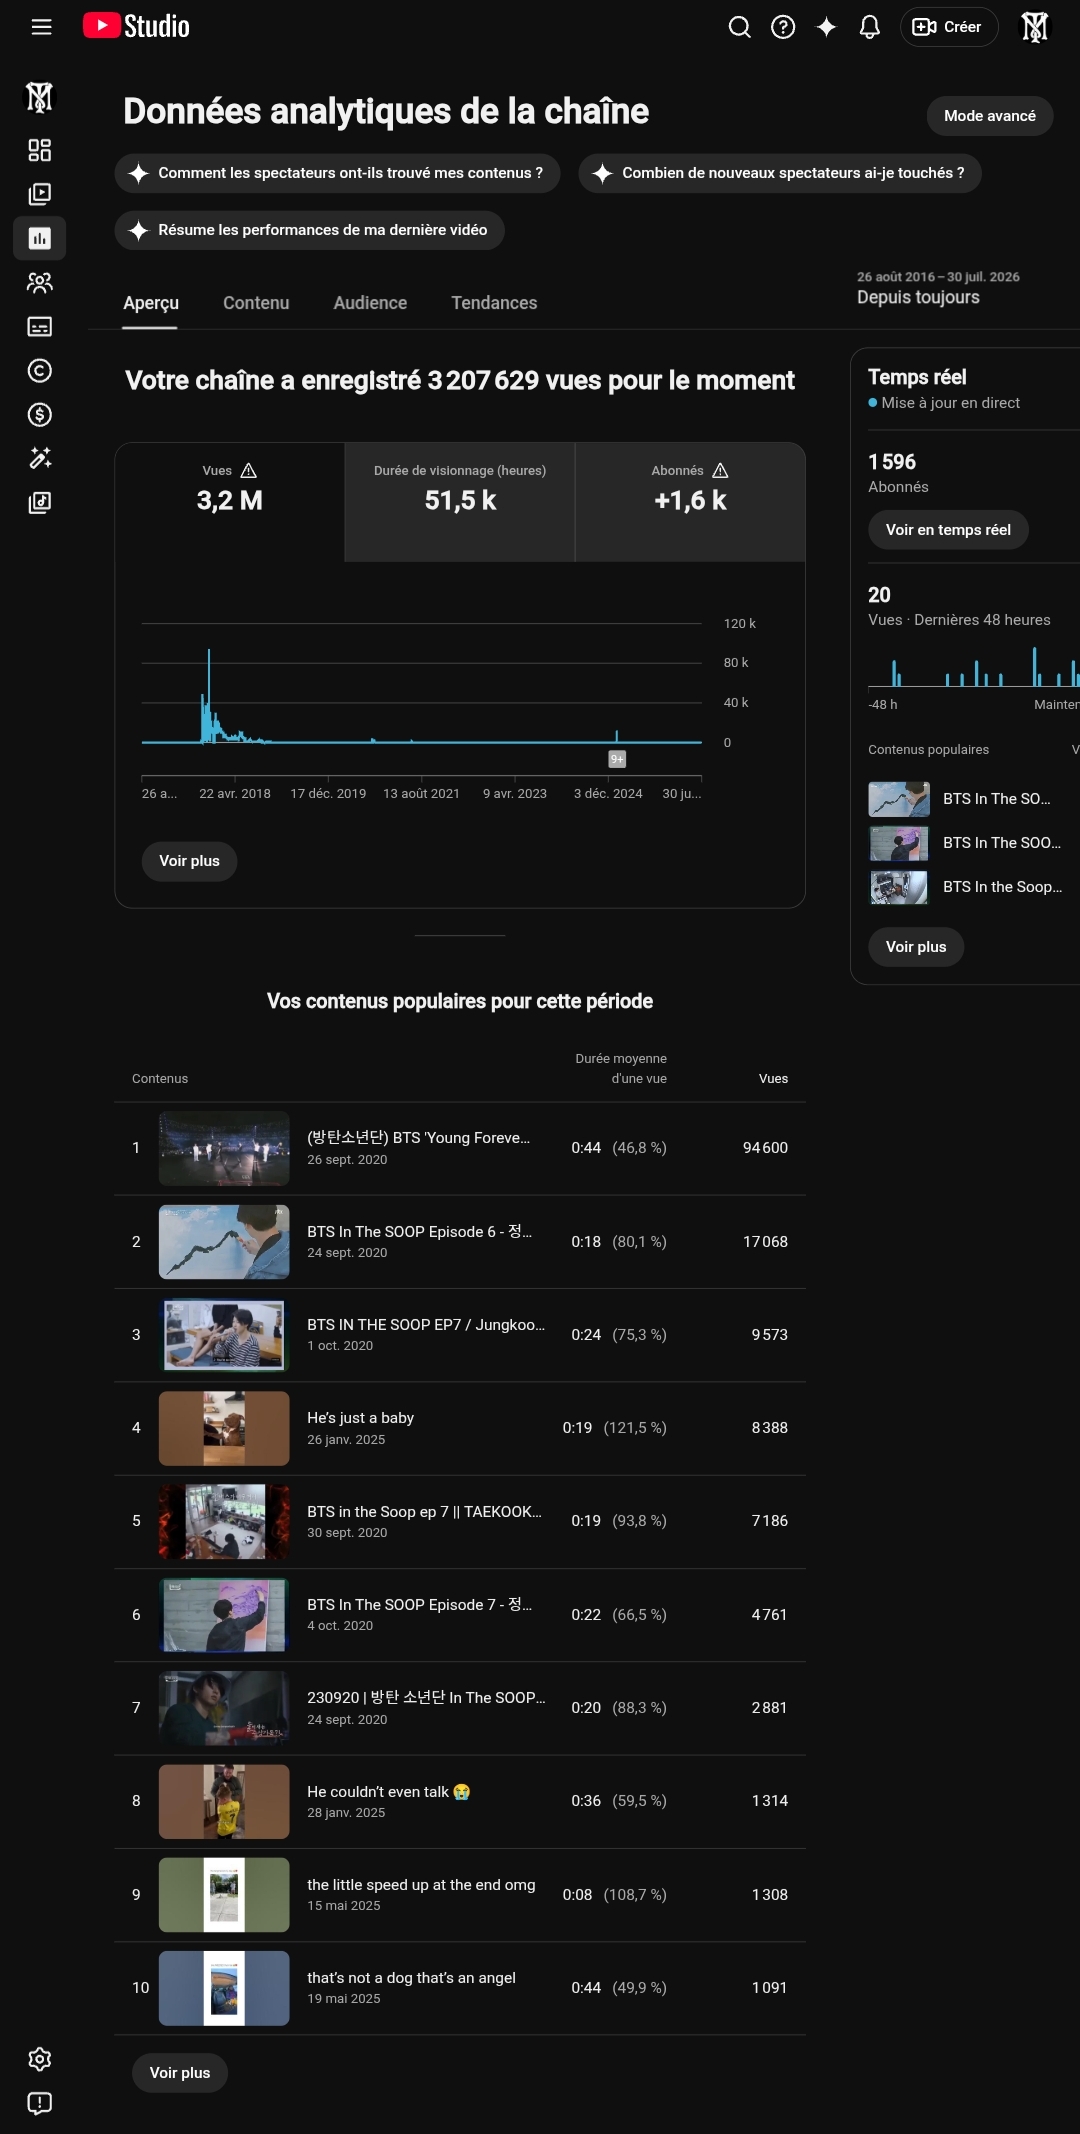Open the Settings gear in sidebar

40,2059
